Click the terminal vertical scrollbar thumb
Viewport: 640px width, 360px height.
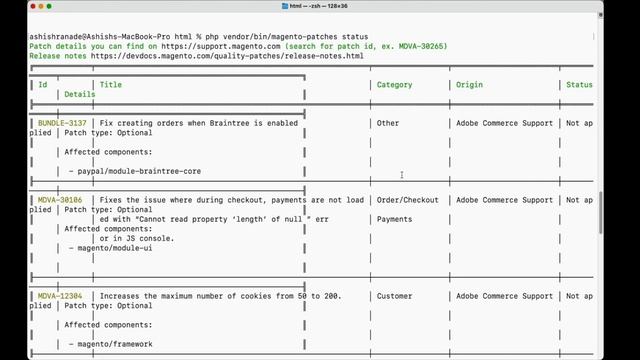point(600,213)
